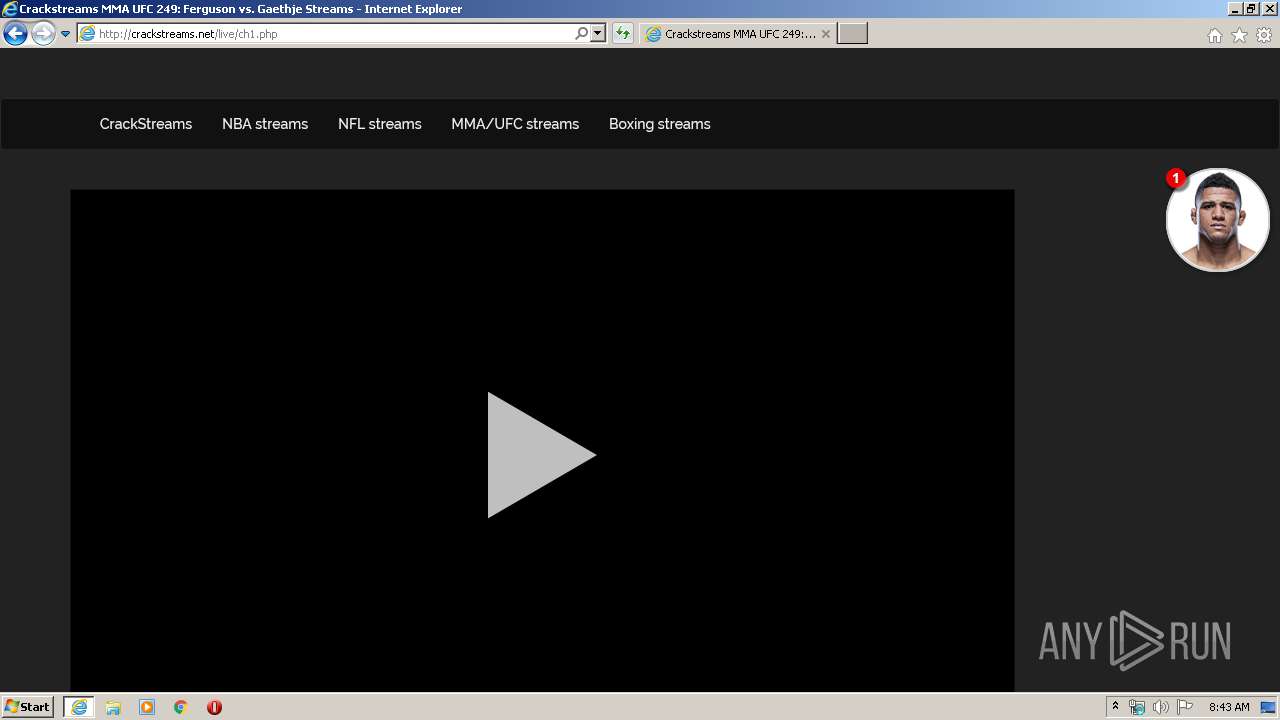Expand the address bar autocomplete dropdown
This screenshot has width=1280, height=720.
[598, 34]
